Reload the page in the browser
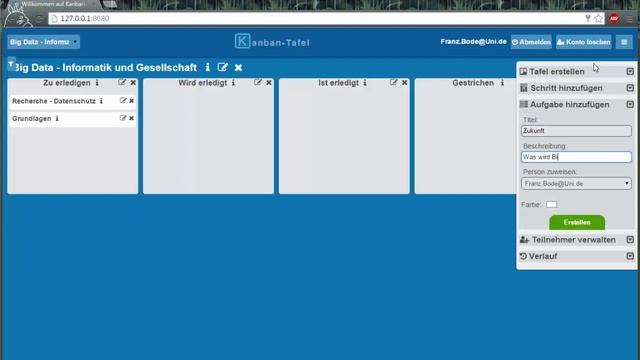 click(39, 19)
